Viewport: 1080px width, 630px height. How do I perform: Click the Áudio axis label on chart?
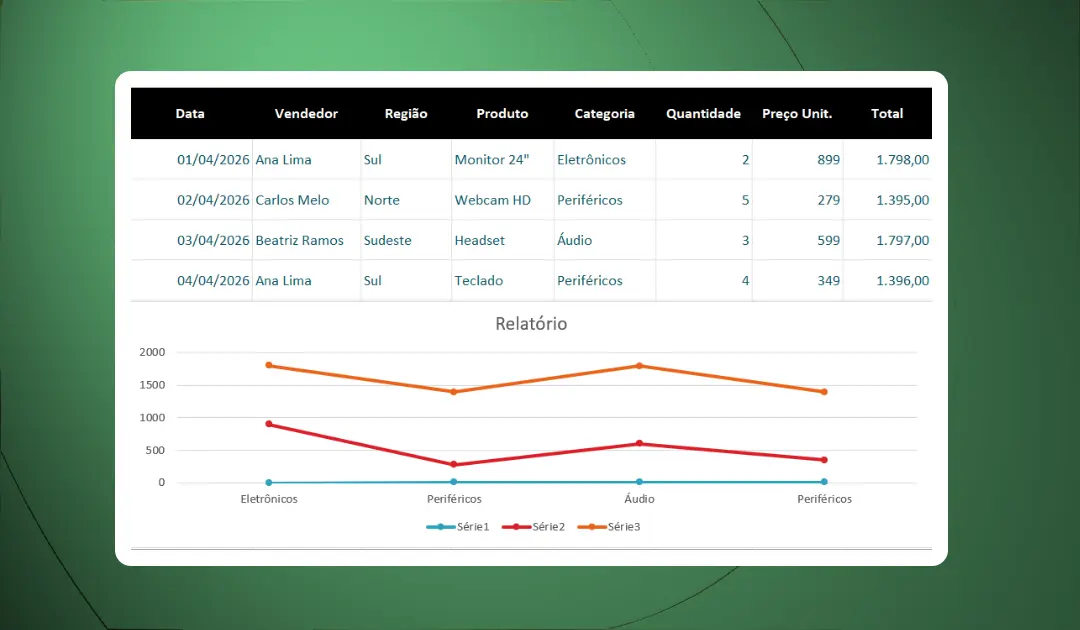639,498
